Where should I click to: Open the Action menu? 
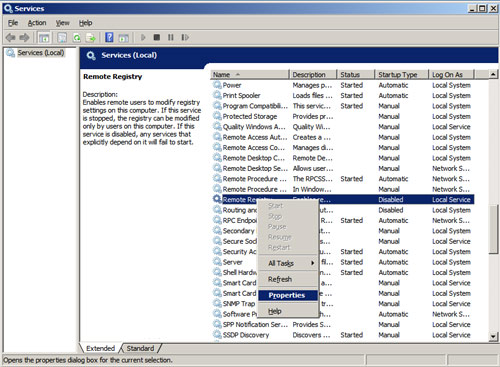pyautogui.click(x=37, y=23)
